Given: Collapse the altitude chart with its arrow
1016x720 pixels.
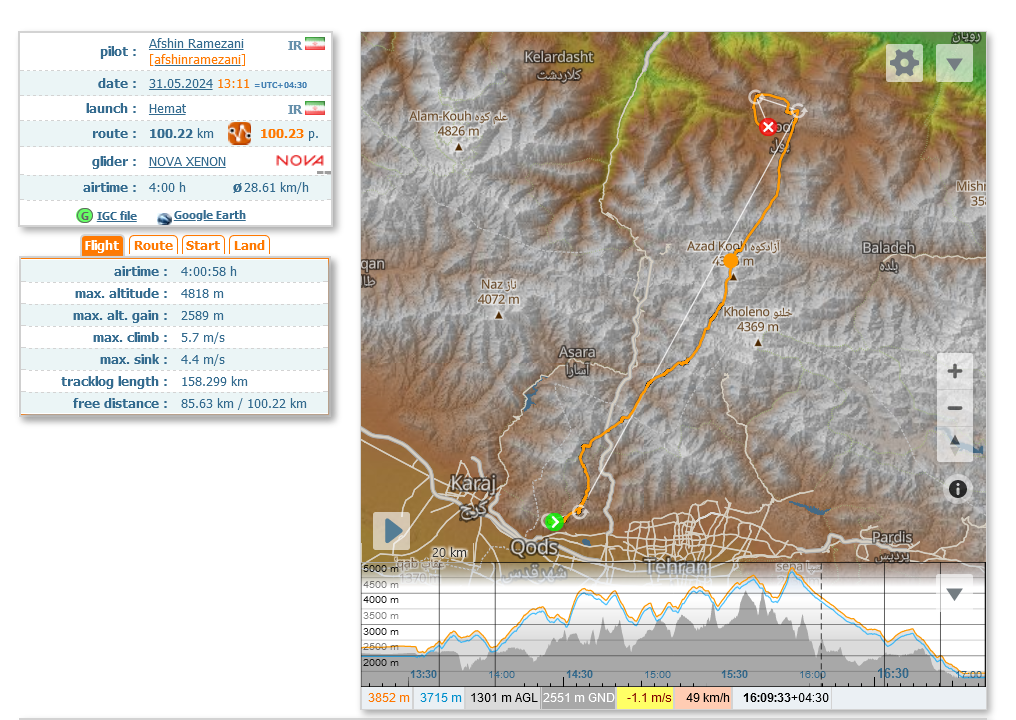Looking at the screenshot, I should click(x=954, y=594).
